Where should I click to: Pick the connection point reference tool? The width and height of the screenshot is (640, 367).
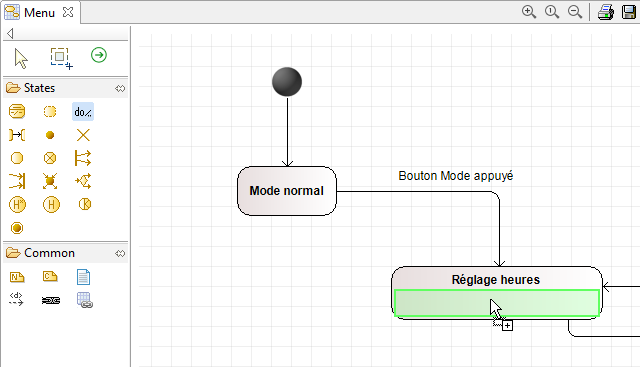pos(17,135)
